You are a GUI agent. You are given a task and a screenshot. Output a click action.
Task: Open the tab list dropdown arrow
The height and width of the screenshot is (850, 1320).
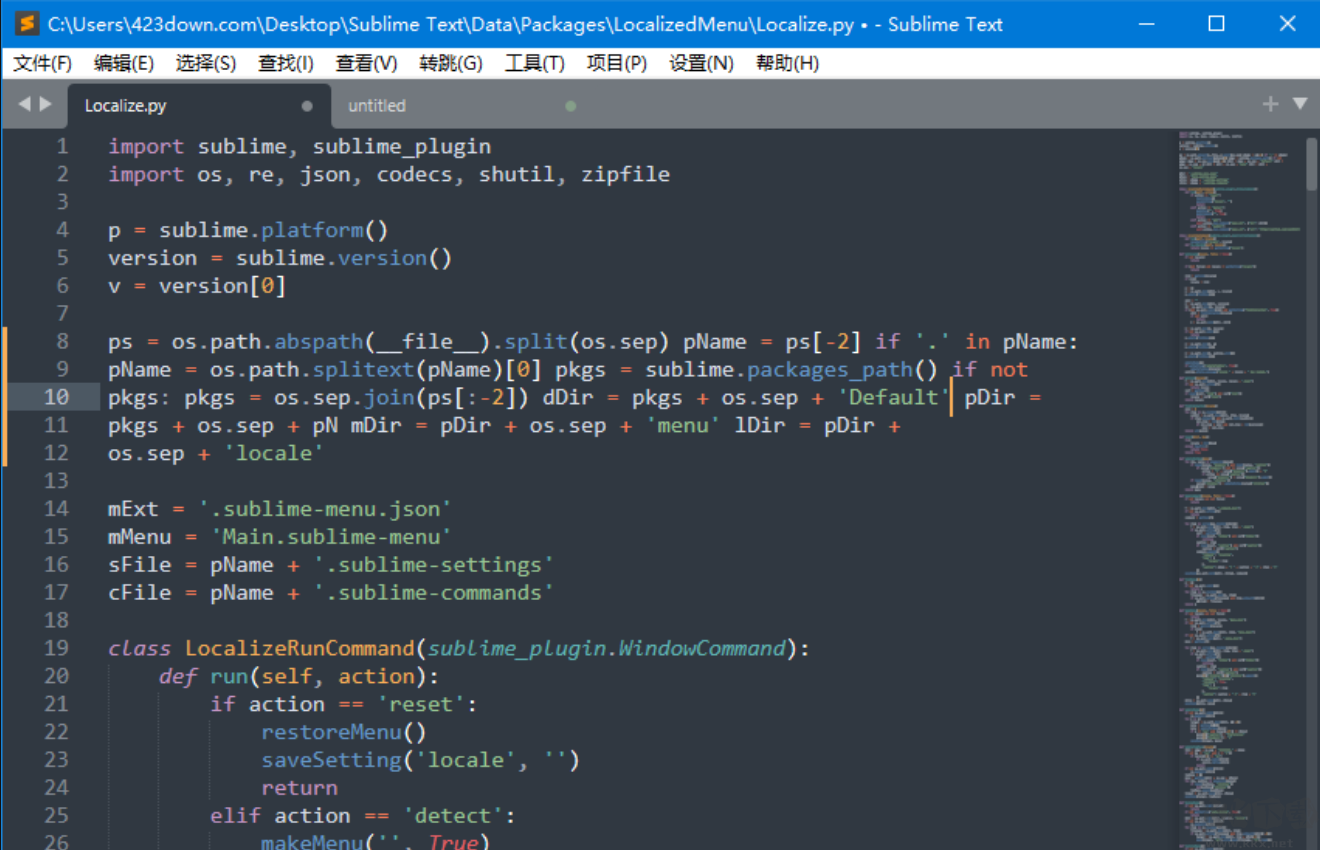(x=1300, y=104)
